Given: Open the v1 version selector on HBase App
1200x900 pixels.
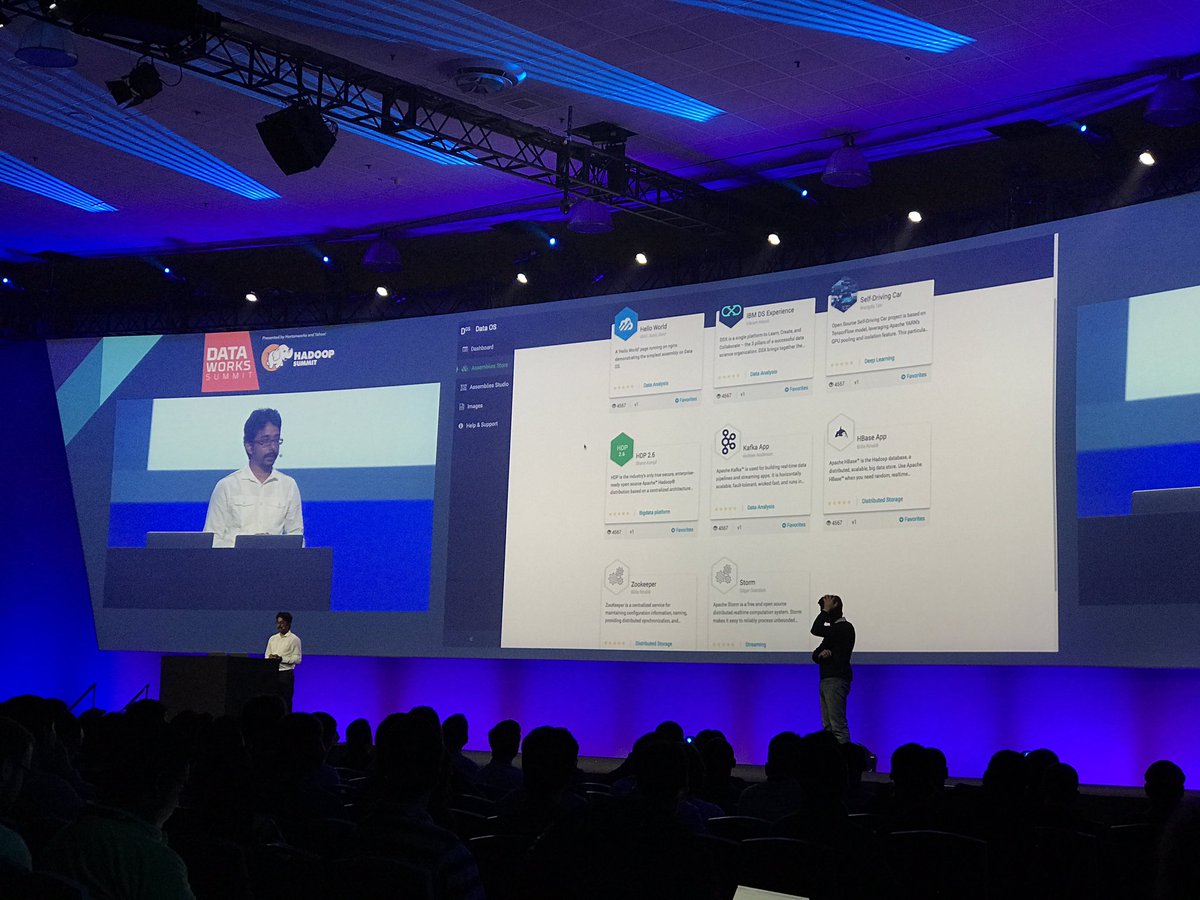Looking at the screenshot, I should click(x=853, y=521).
